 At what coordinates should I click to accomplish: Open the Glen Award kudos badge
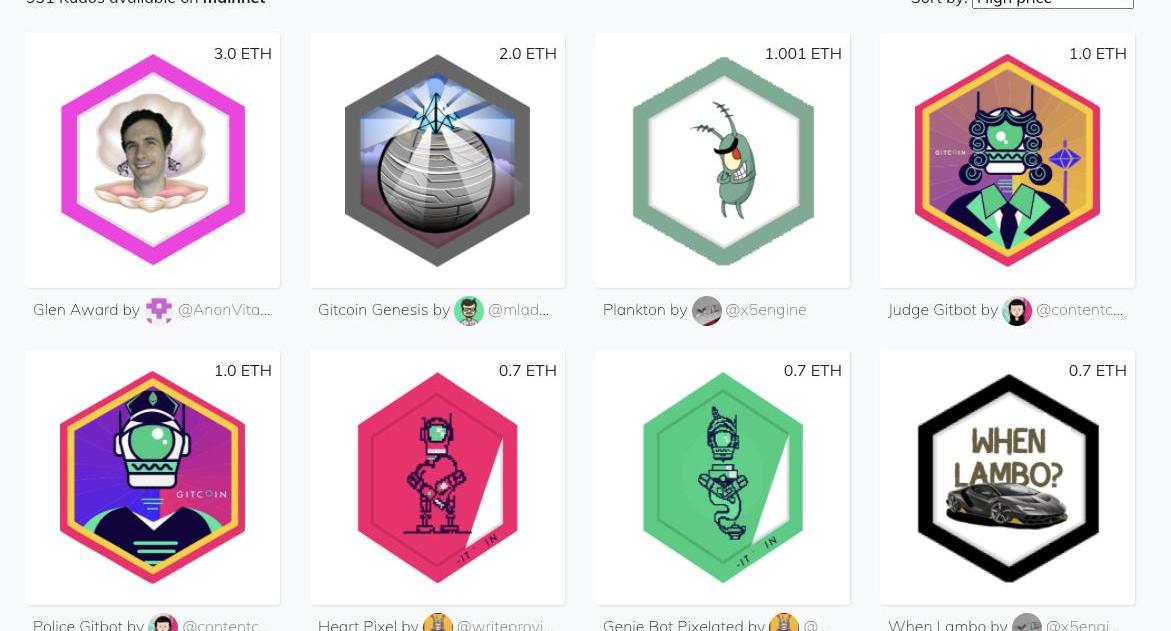pos(153,160)
